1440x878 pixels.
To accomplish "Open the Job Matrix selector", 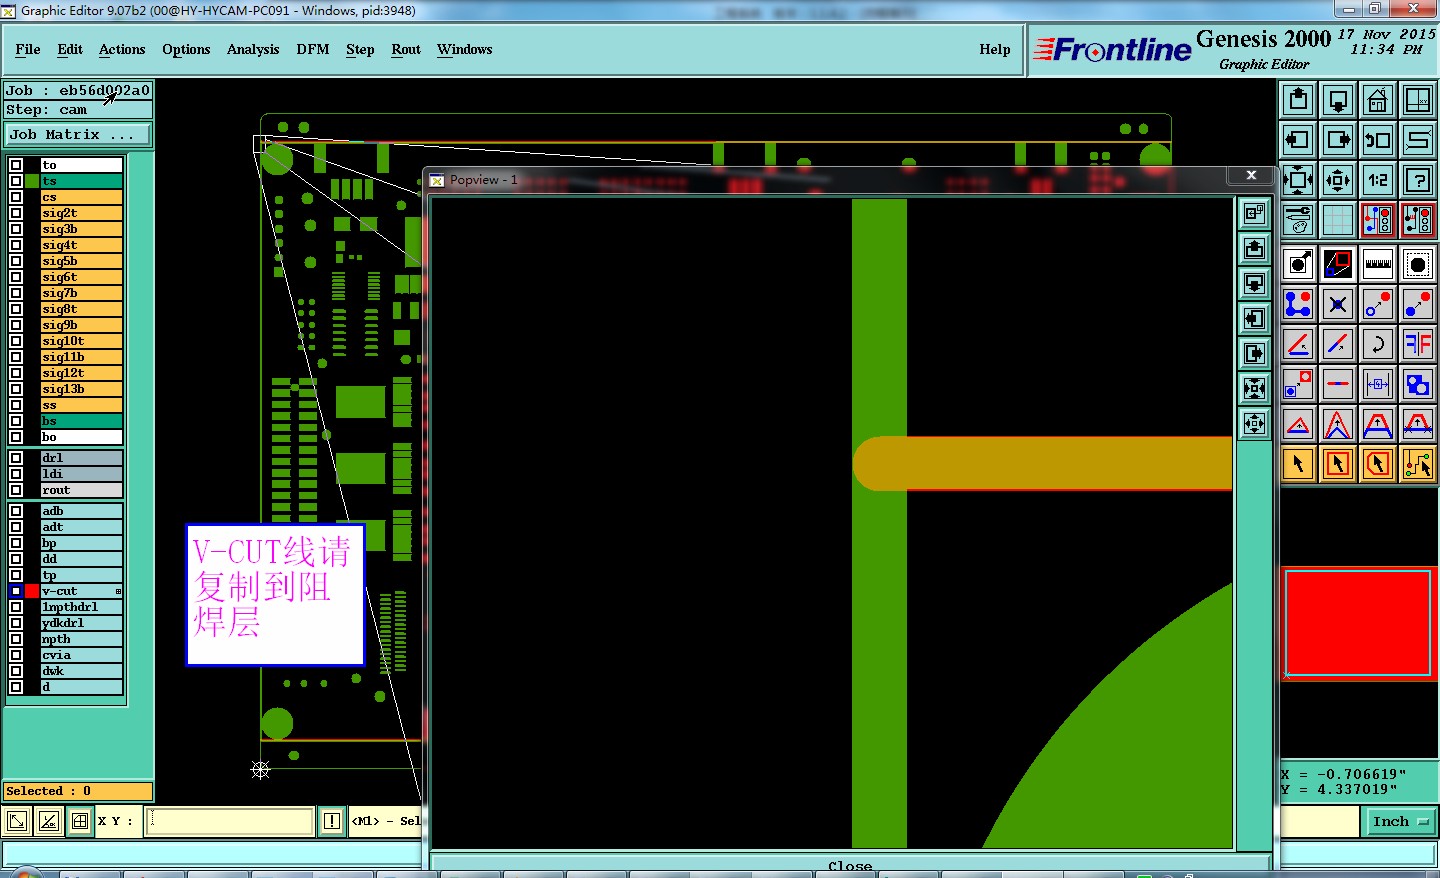I will [78, 134].
